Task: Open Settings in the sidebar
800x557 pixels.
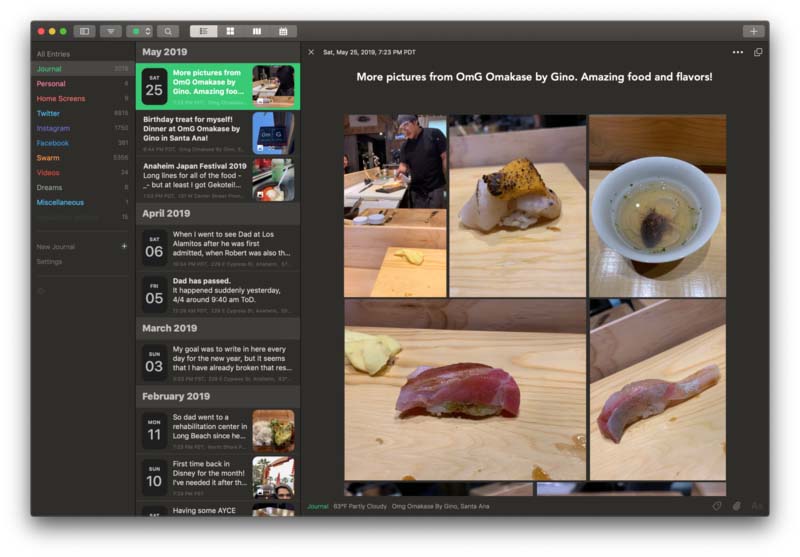Action: [49, 262]
